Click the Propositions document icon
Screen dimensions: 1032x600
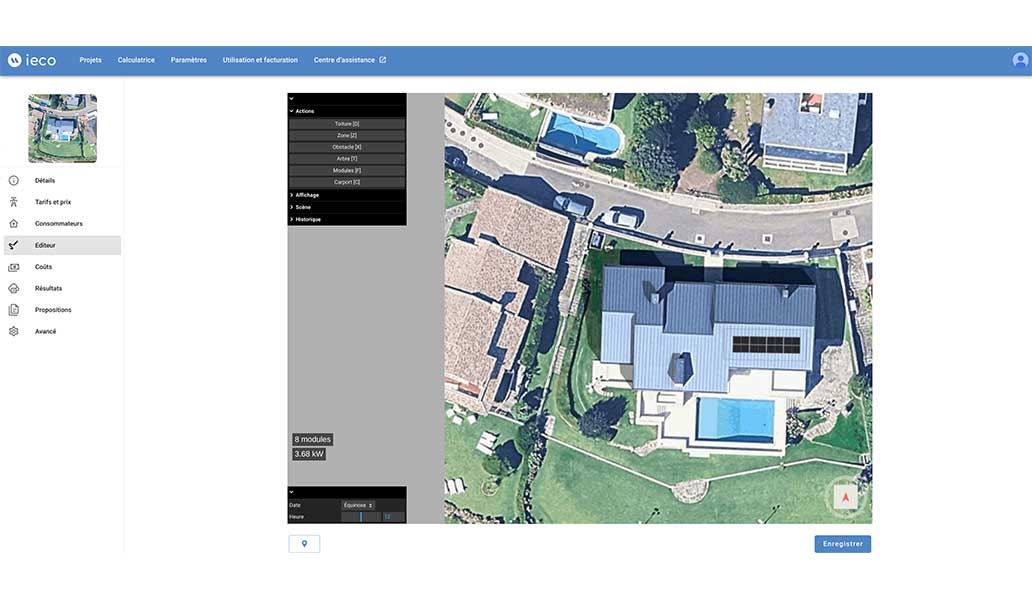click(14, 310)
